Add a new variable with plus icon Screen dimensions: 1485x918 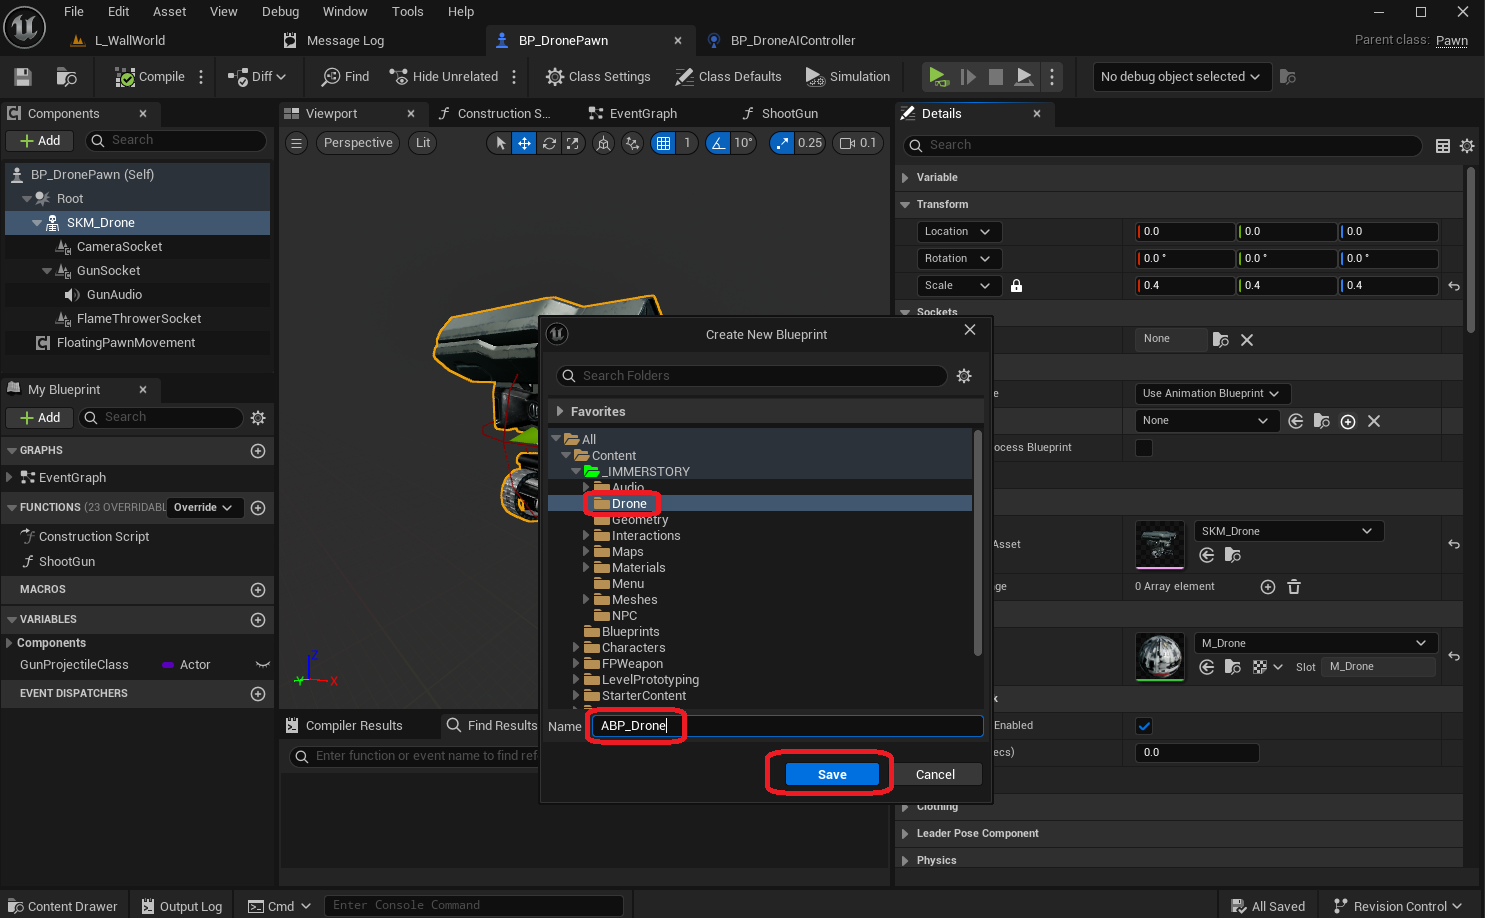[258, 620]
